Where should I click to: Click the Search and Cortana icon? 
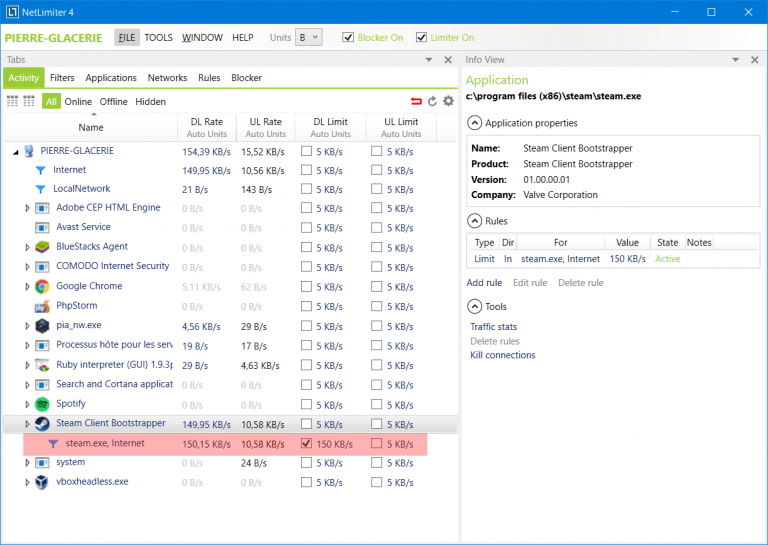click(42, 385)
